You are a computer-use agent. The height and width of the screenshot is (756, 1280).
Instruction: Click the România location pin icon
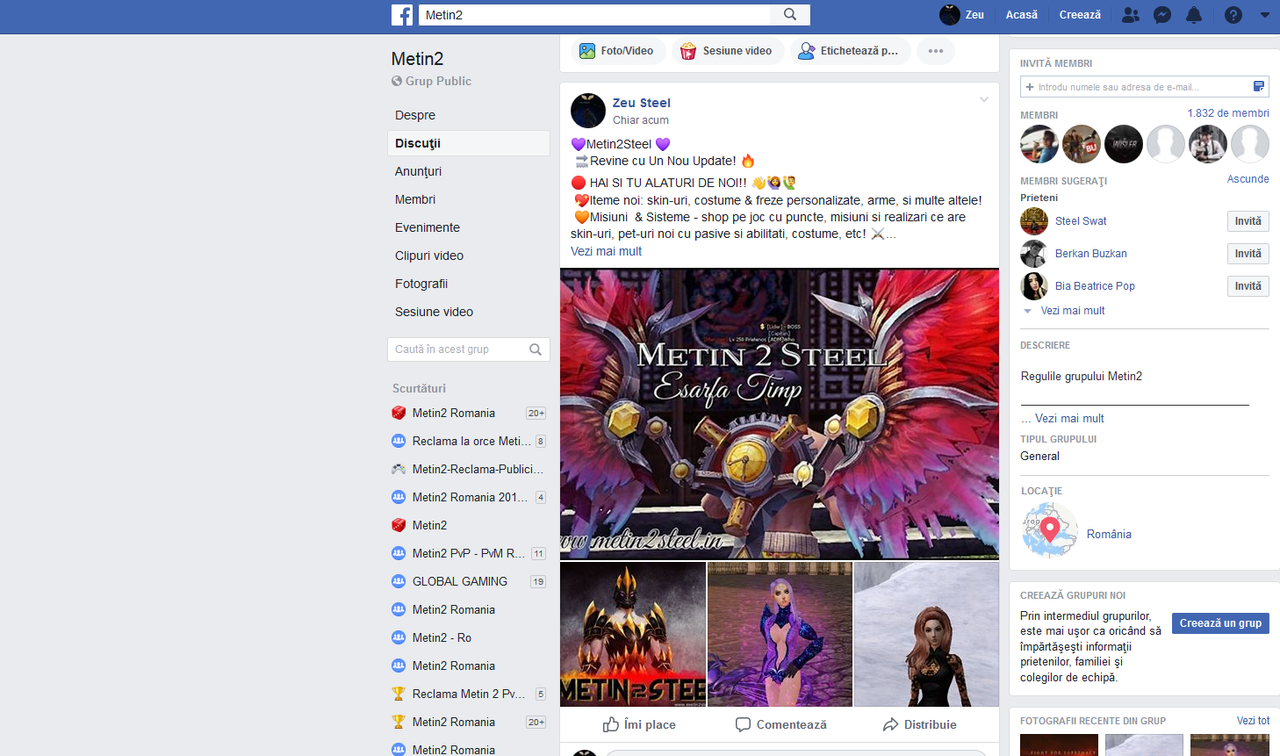tap(1050, 527)
